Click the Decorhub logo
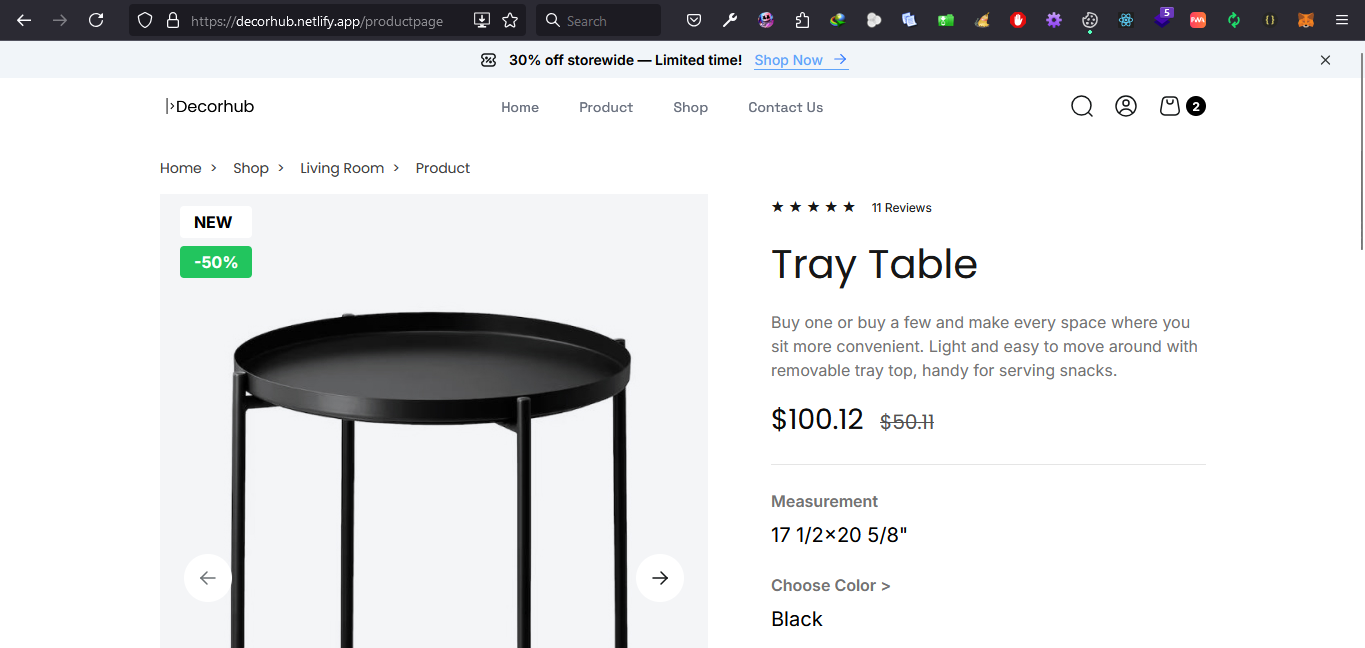Image resolution: width=1365 pixels, height=648 pixels. 210,106
